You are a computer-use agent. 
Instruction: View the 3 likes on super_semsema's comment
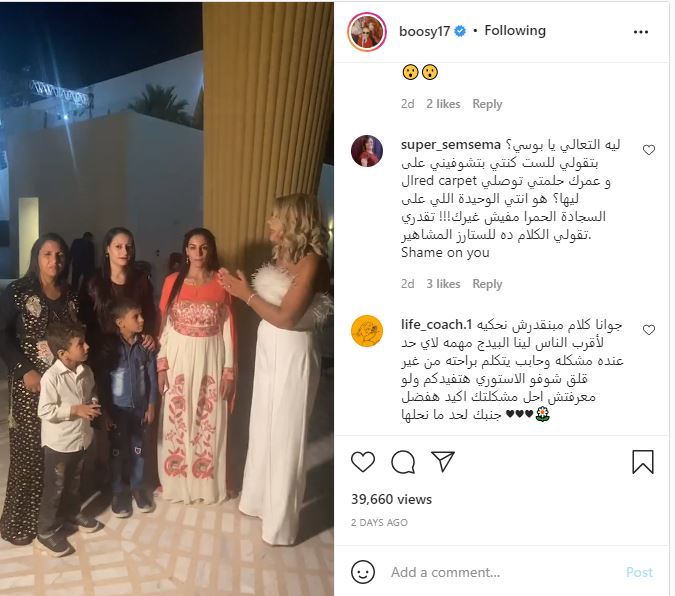443,284
